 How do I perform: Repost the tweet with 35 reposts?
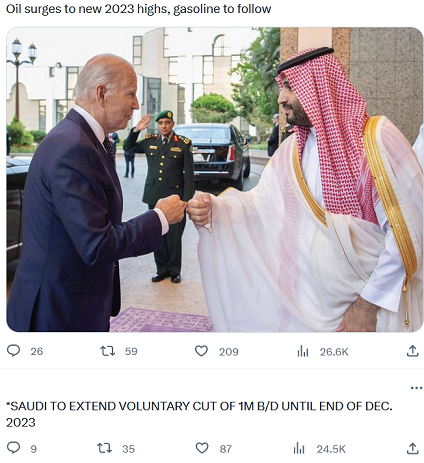point(104,448)
